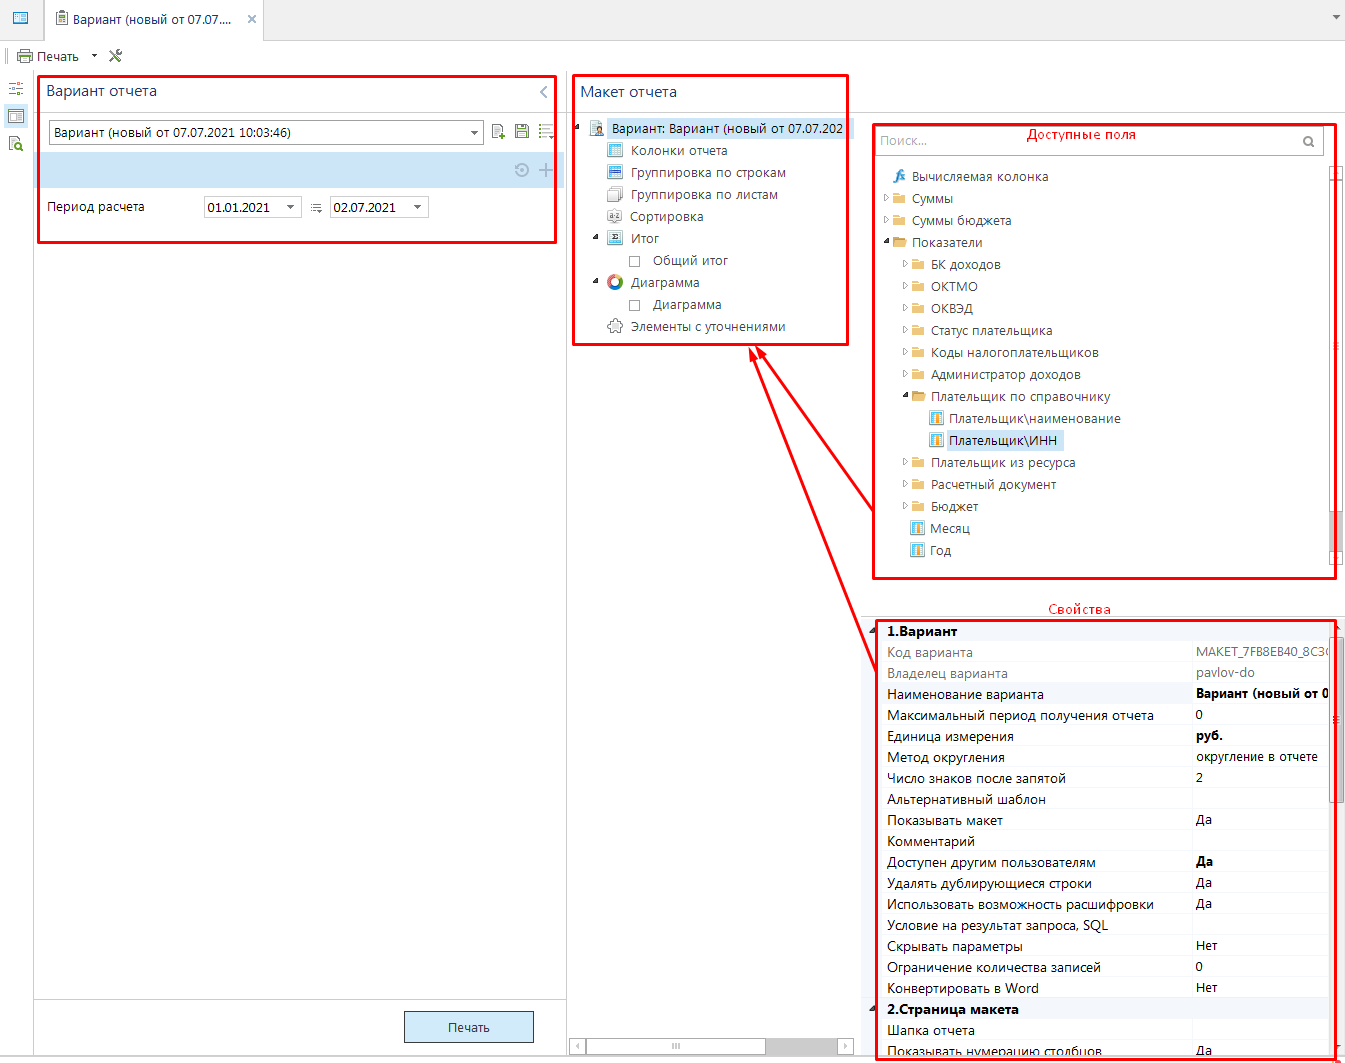Open the Печать dropdown arrow in toolbar
1345x1063 pixels.
(x=94, y=56)
